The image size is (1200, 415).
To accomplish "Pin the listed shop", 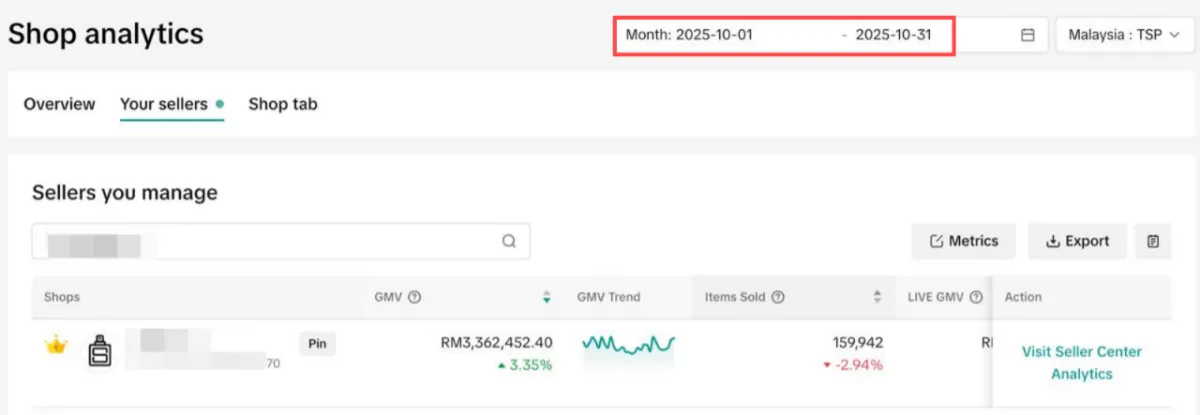I will (x=317, y=344).
